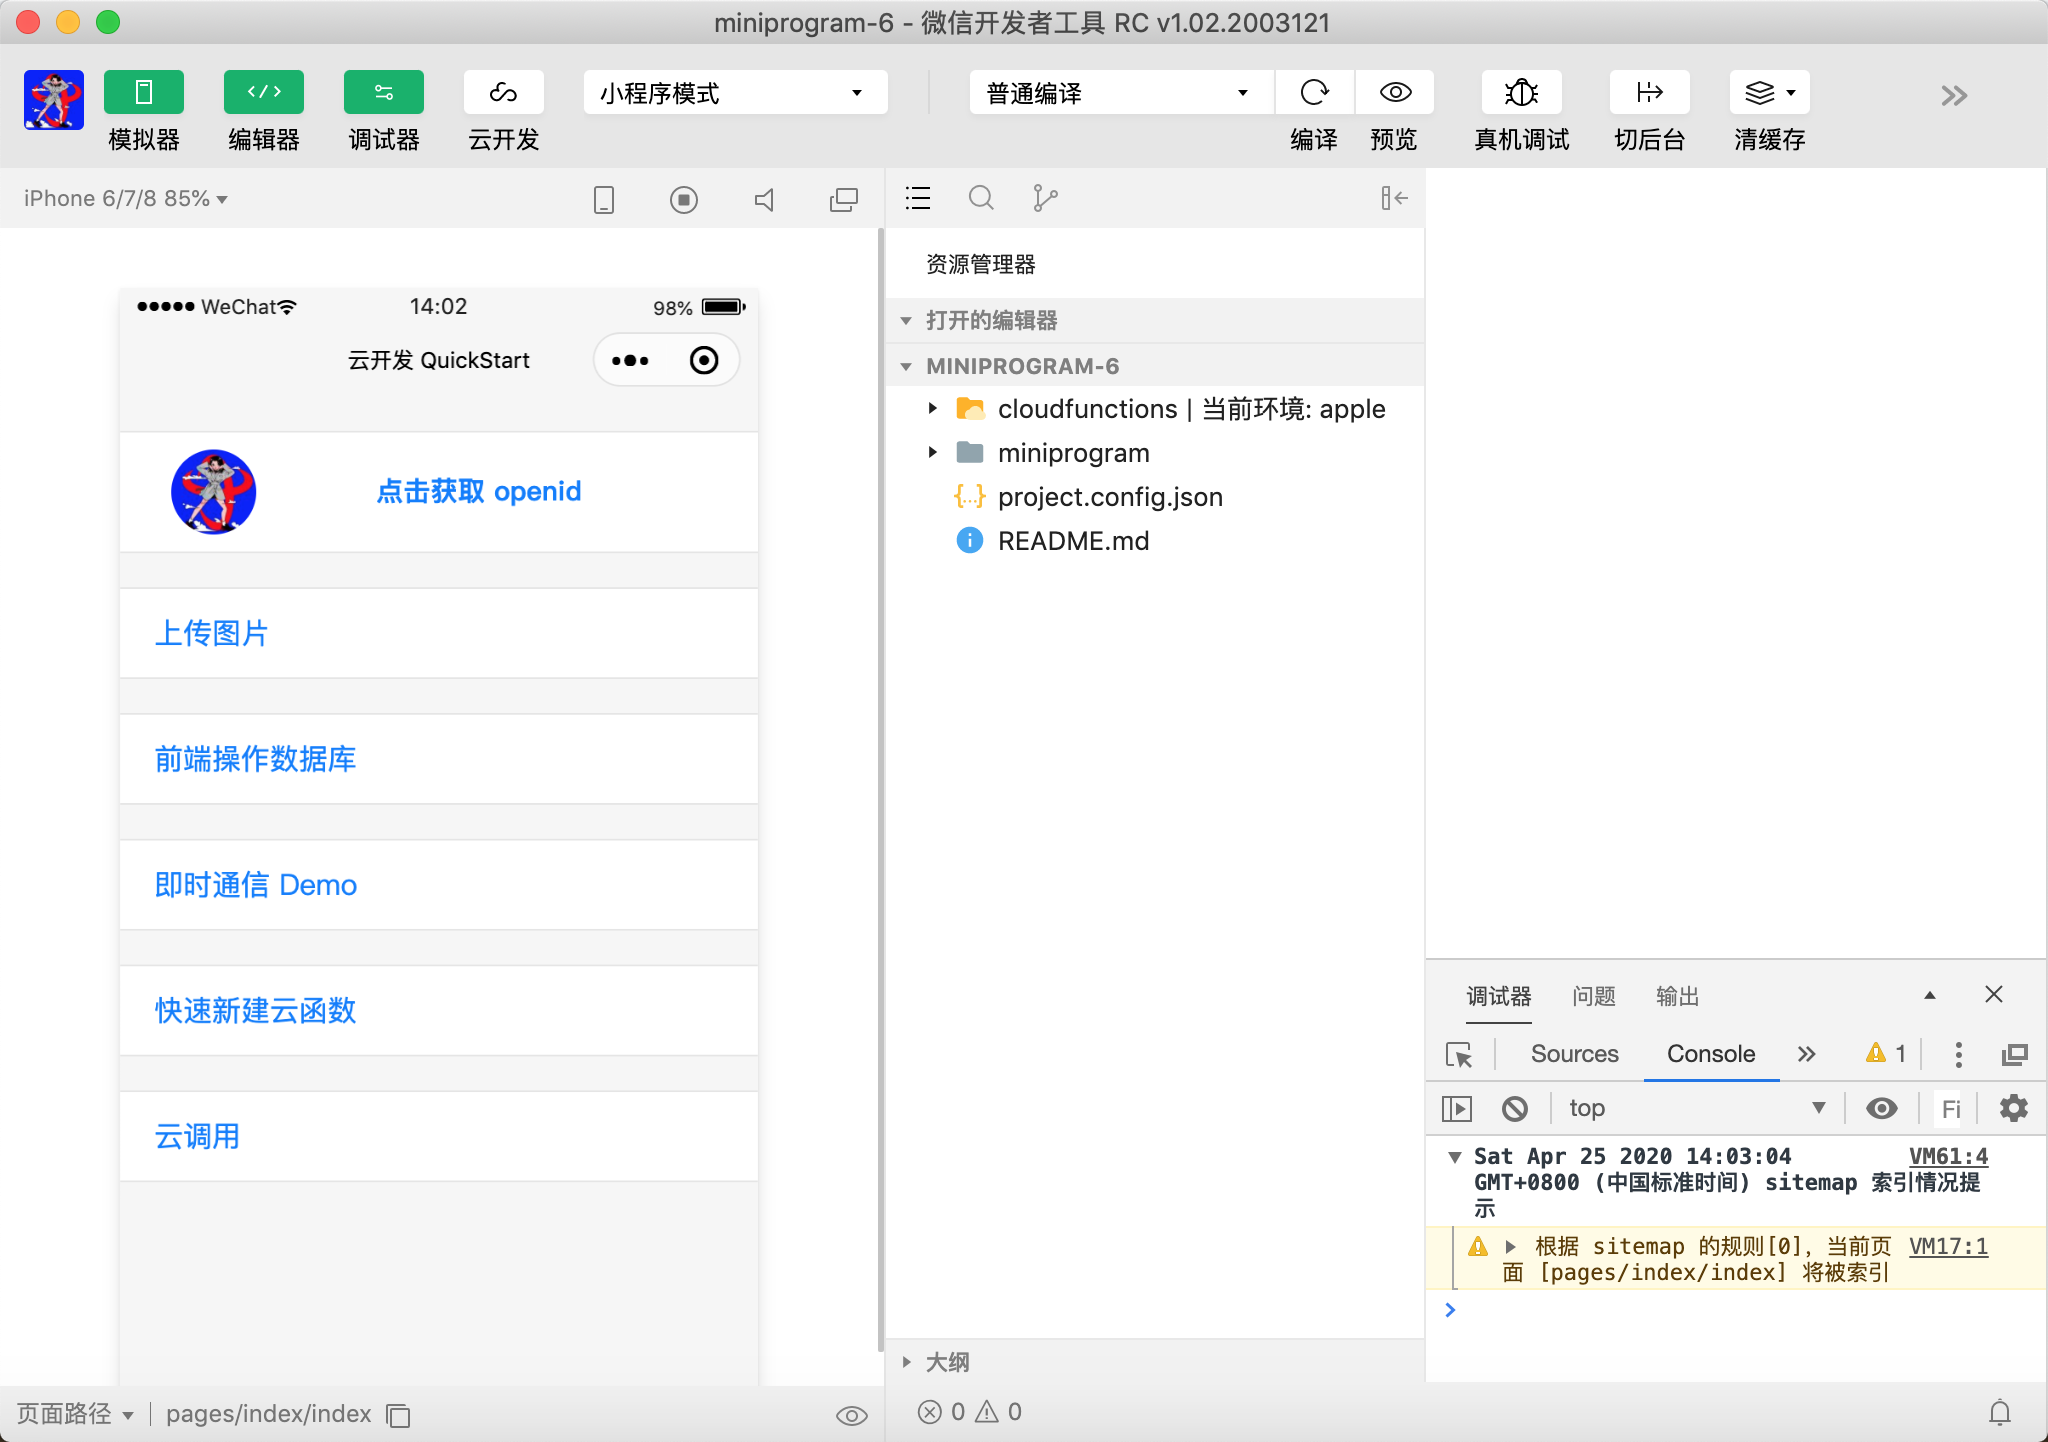Click the switch-to-background icon

1649,93
